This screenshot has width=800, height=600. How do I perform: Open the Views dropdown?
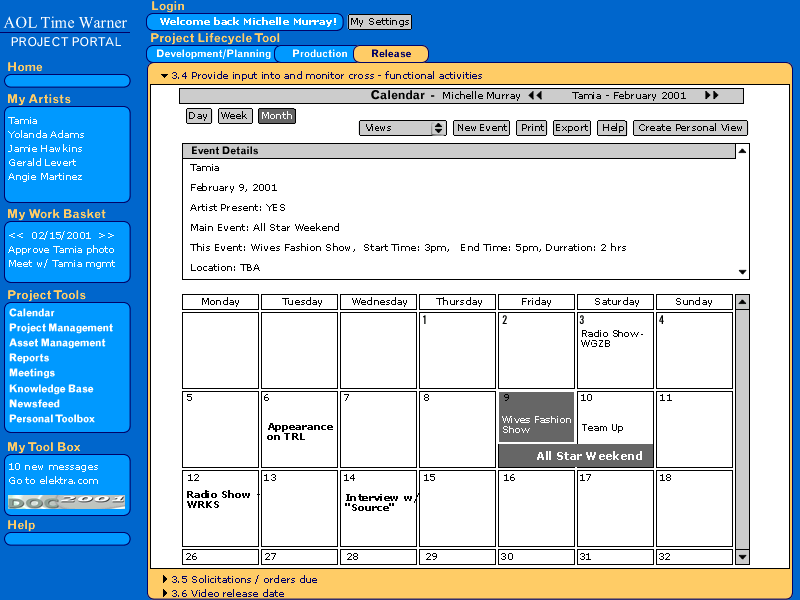click(403, 128)
